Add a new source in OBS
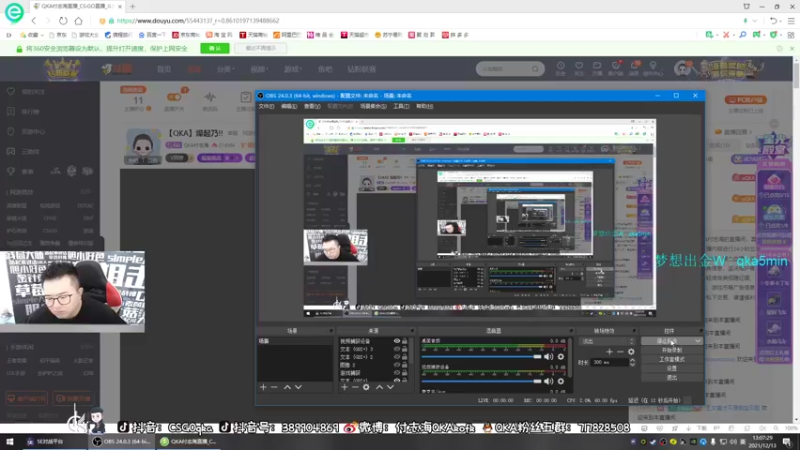 coord(344,387)
